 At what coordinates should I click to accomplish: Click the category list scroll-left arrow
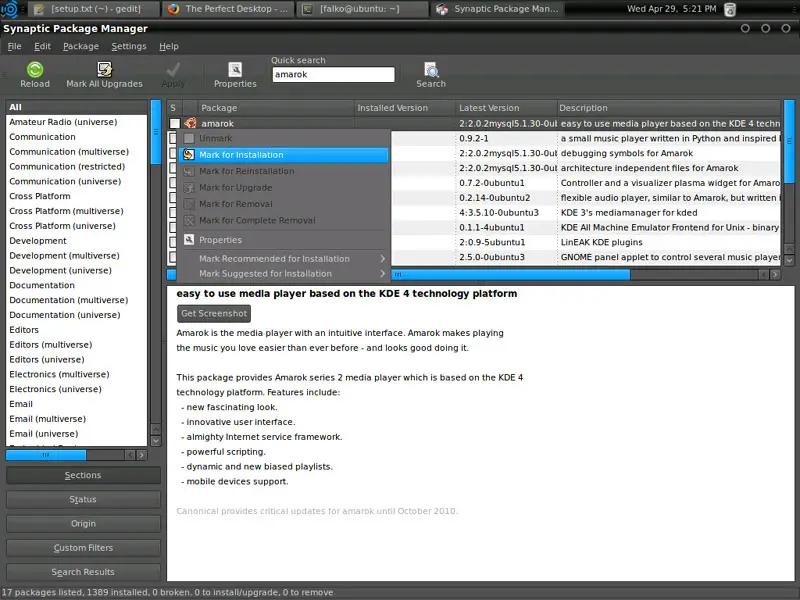[x=130, y=455]
